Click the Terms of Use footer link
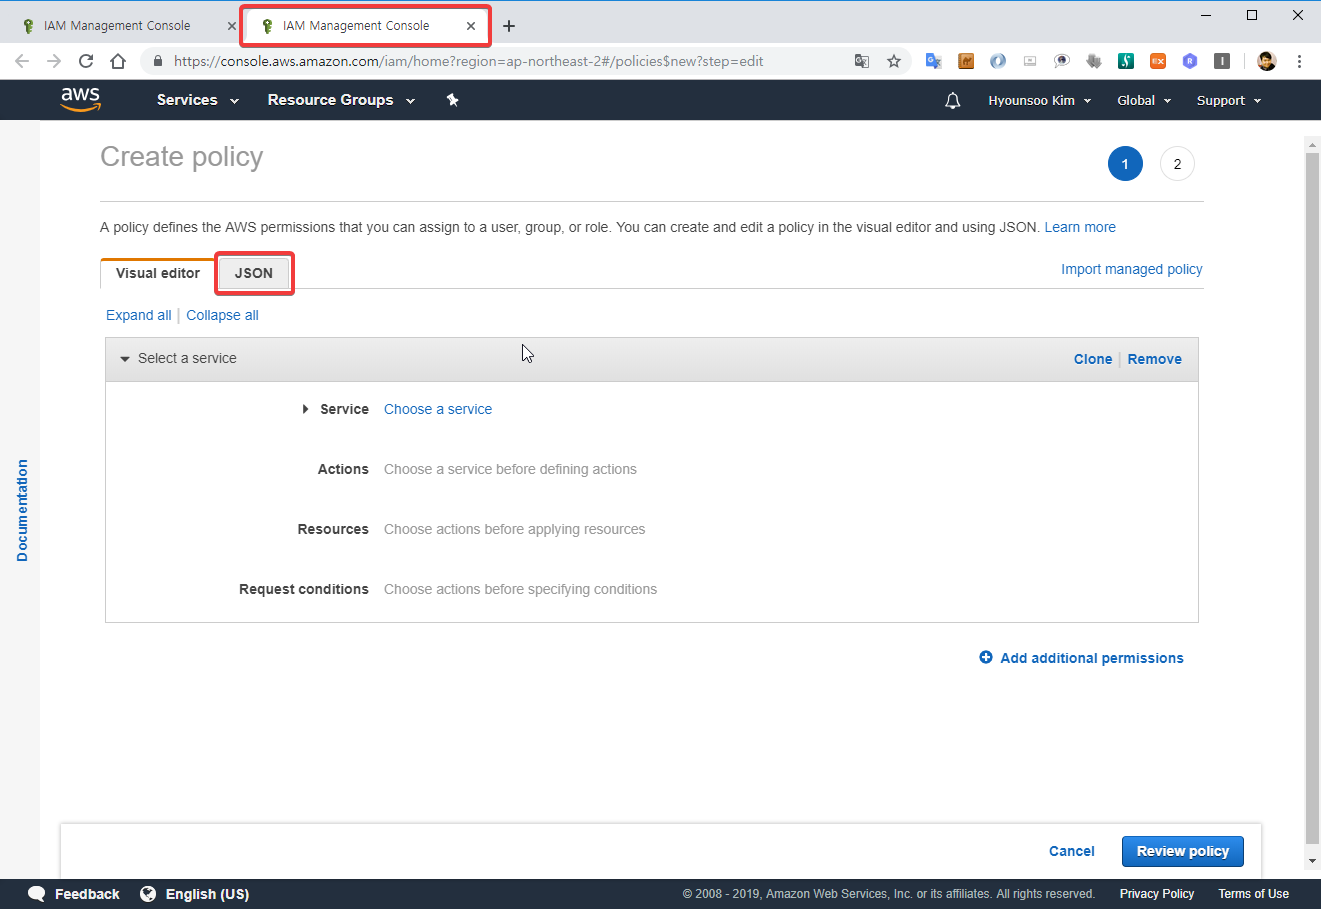The image size is (1321, 909). point(1253,894)
